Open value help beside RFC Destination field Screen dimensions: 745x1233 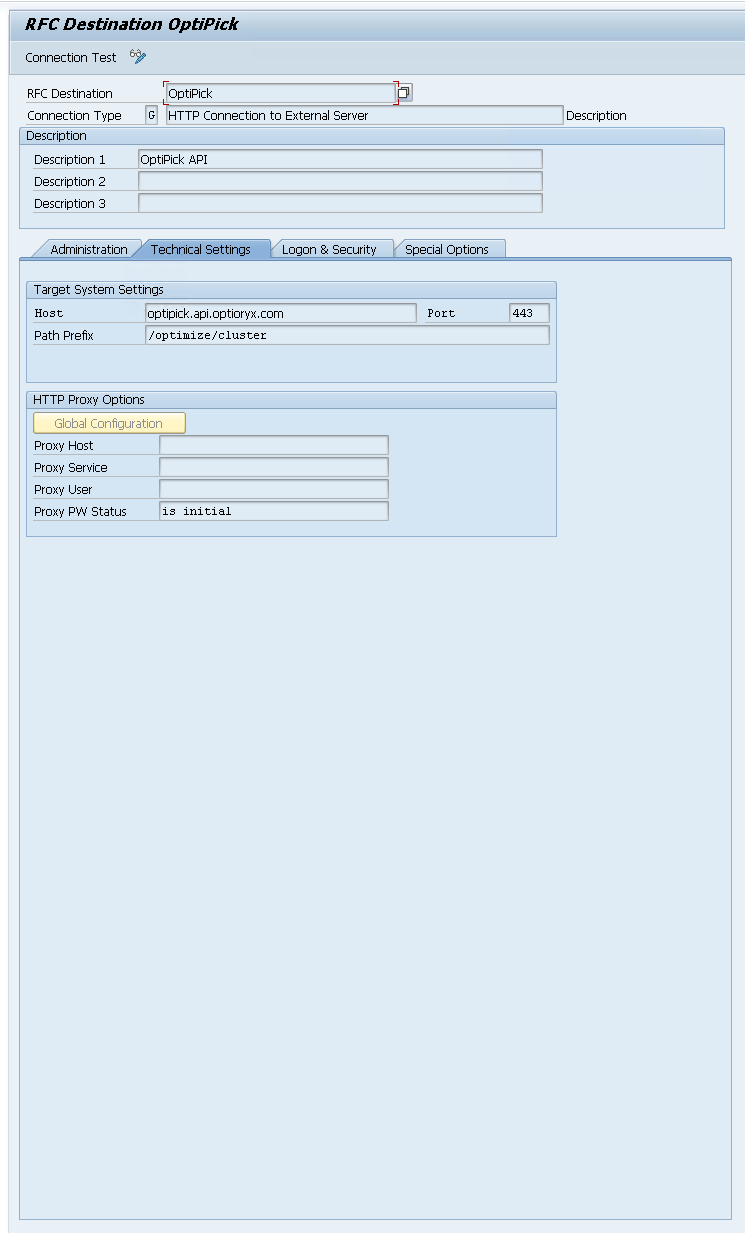(404, 93)
